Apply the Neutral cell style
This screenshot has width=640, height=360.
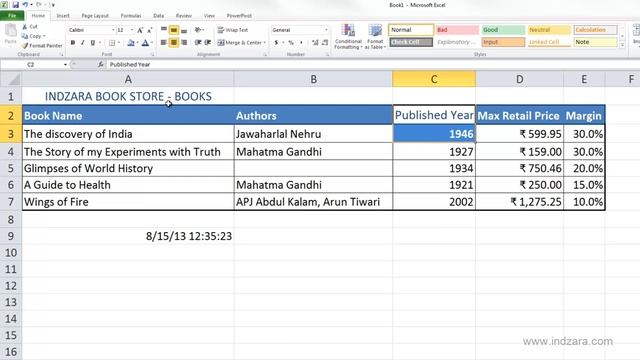point(549,30)
